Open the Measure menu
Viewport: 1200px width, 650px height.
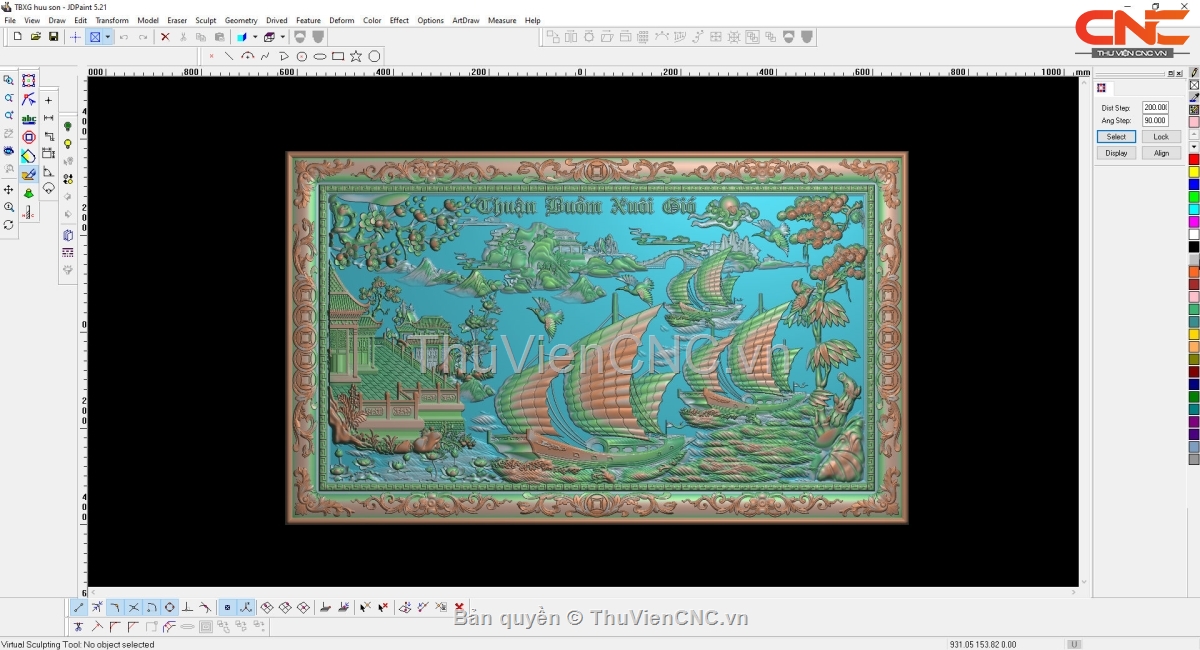tap(502, 20)
